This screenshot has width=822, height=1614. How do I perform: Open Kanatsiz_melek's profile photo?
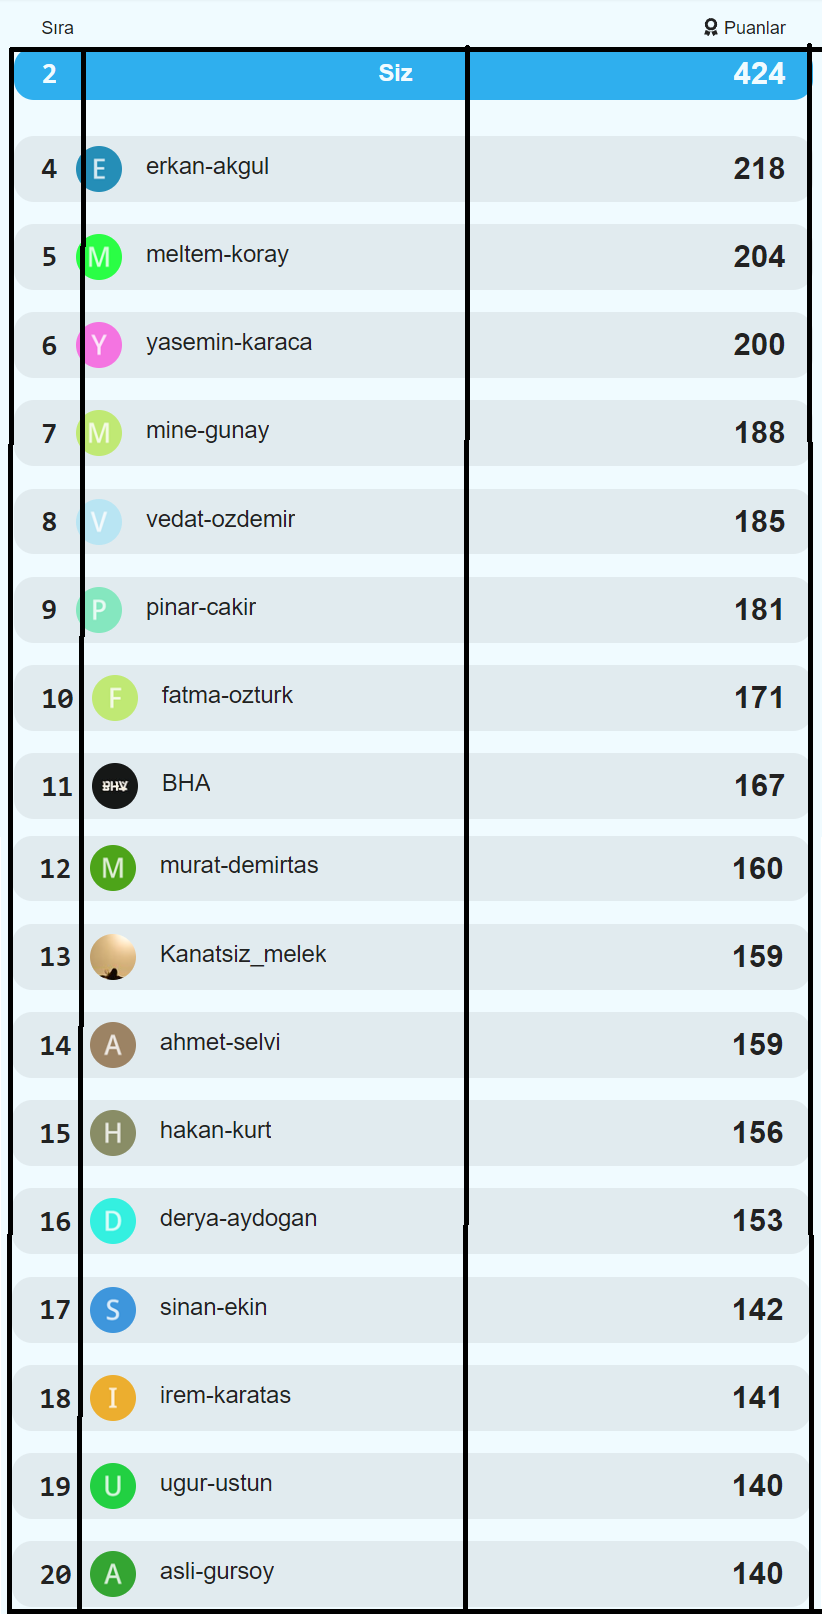click(113, 957)
